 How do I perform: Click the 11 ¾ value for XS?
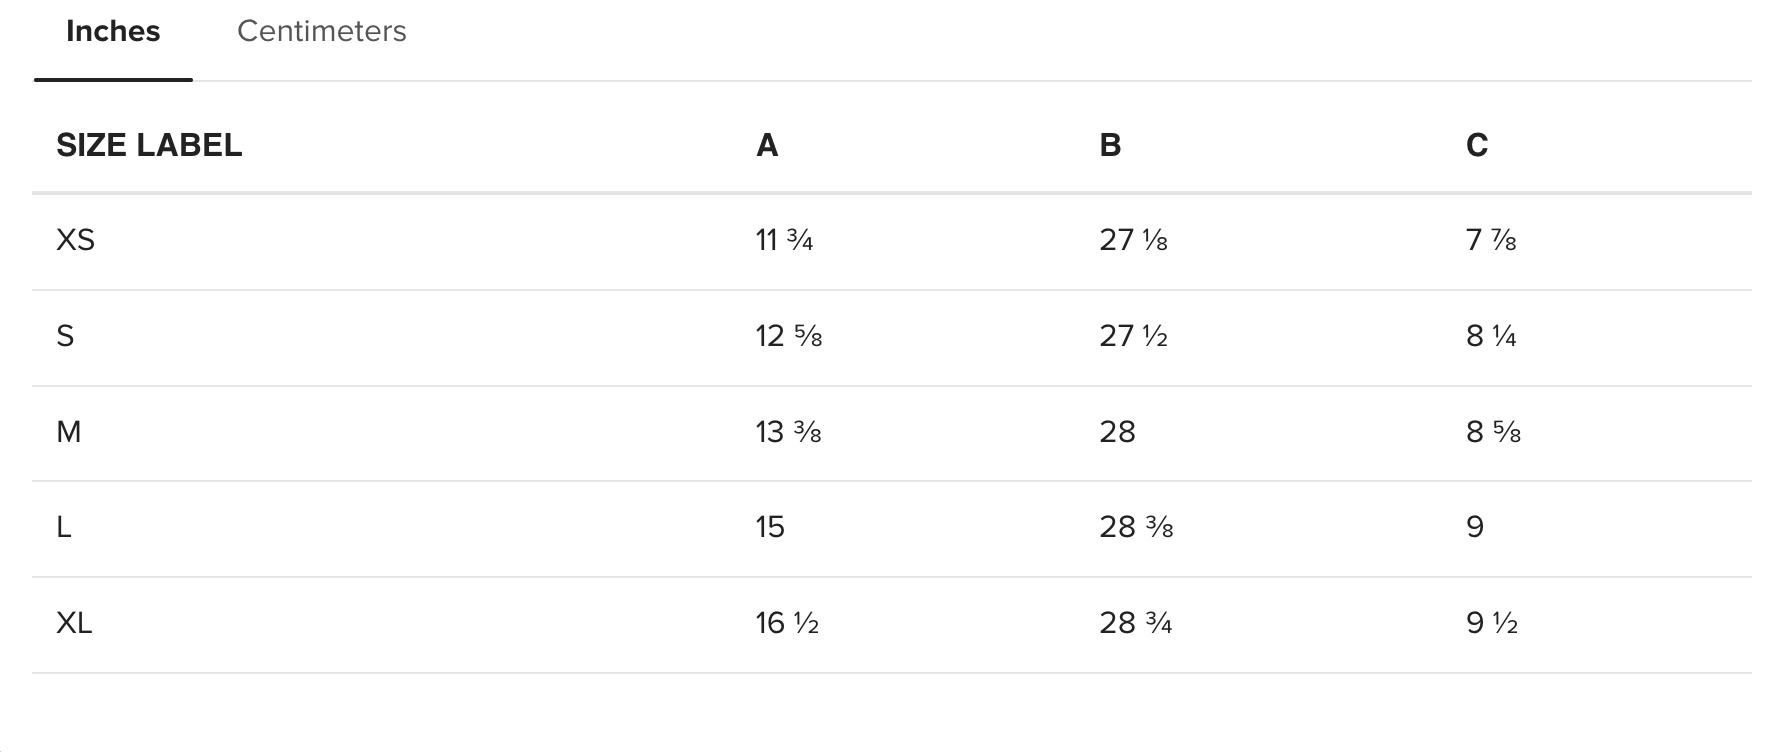(x=784, y=240)
